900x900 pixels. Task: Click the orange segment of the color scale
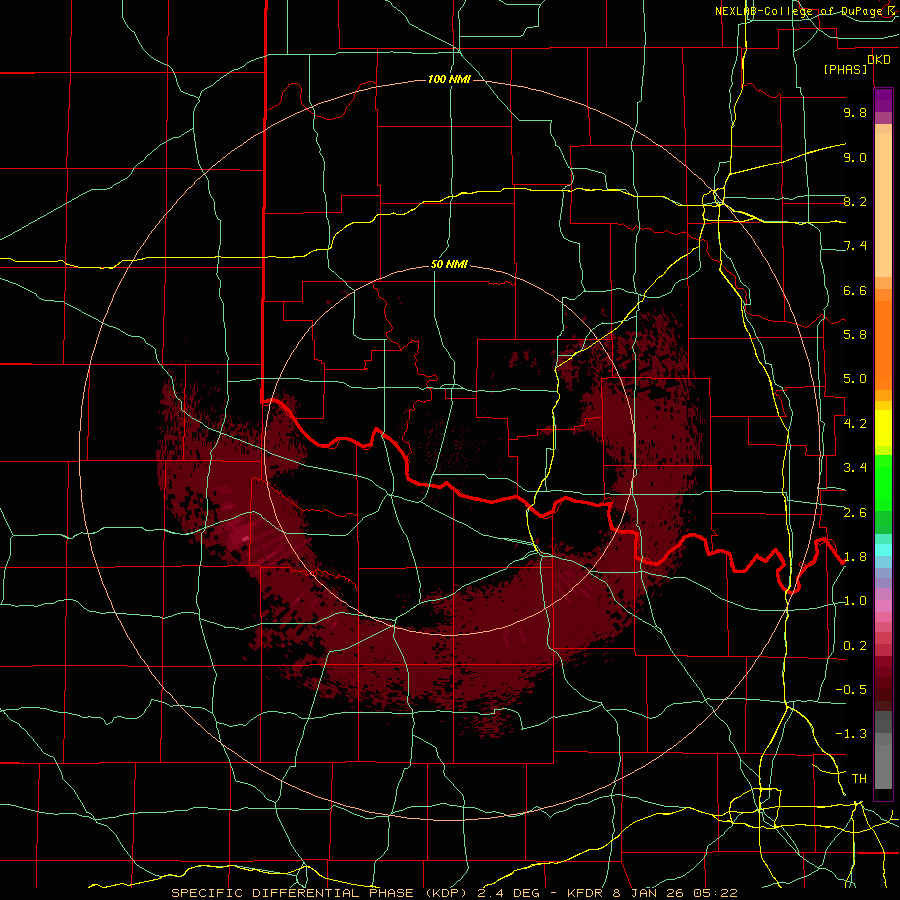(883, 344)
